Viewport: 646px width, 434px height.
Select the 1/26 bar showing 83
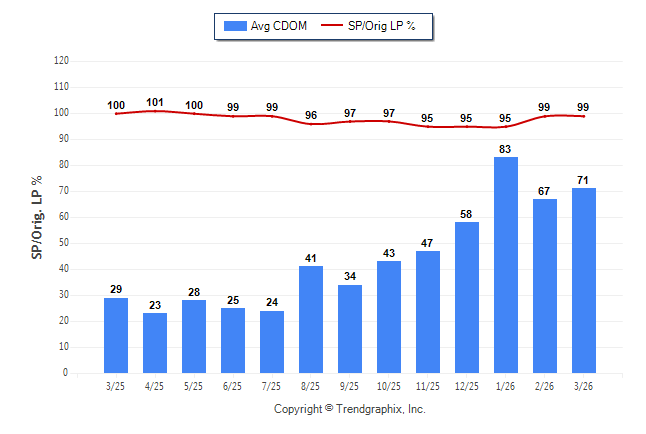(506, 265)
